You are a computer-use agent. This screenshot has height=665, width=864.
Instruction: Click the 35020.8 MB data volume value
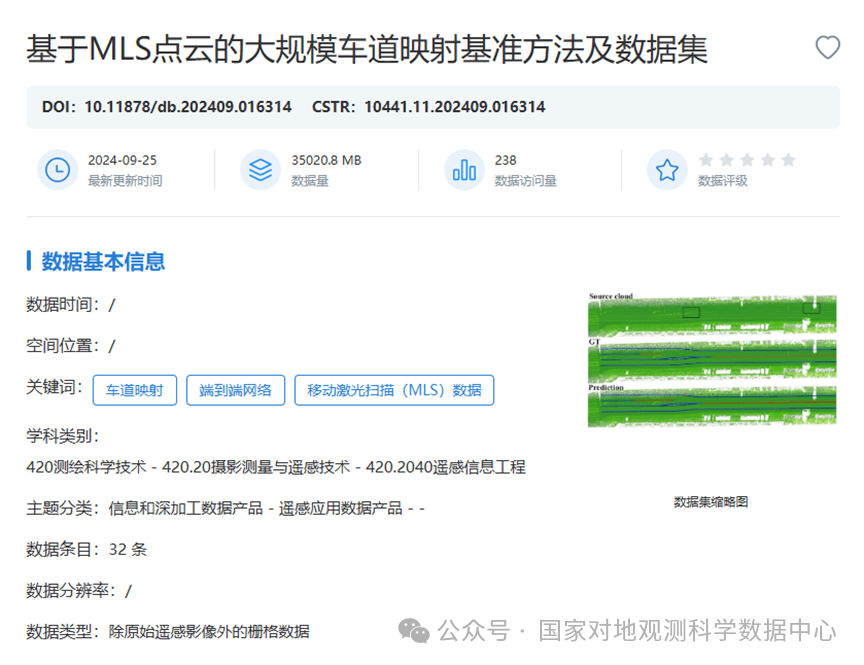point(326,160)
